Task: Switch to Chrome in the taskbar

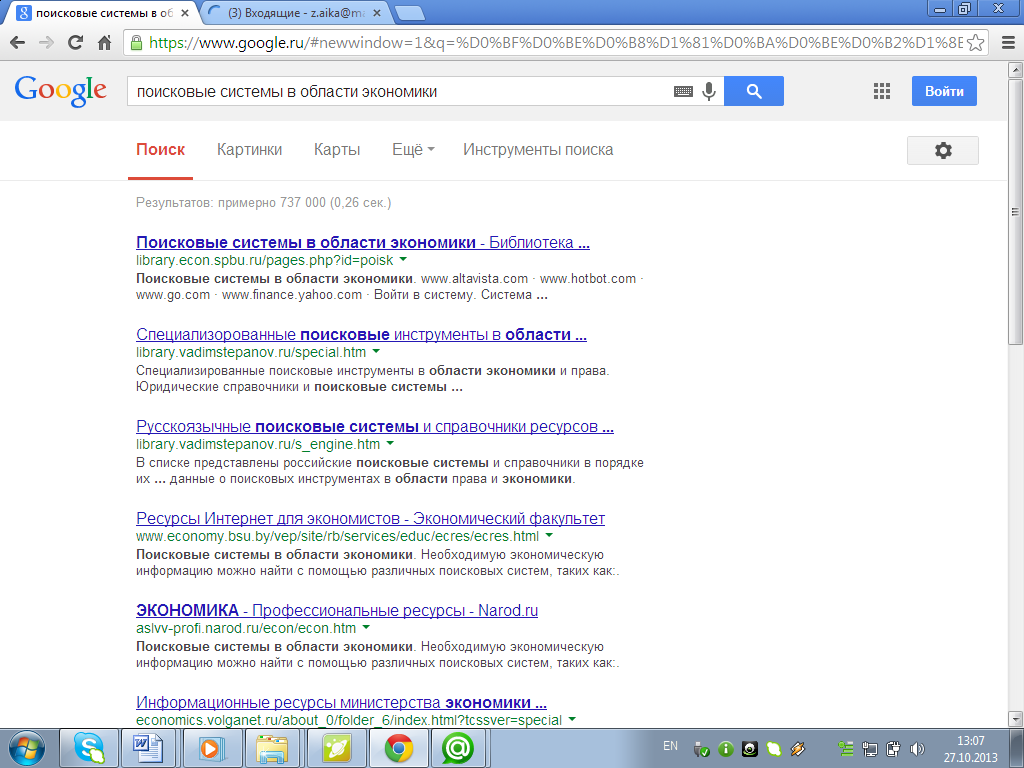Action: click(398, 748)
